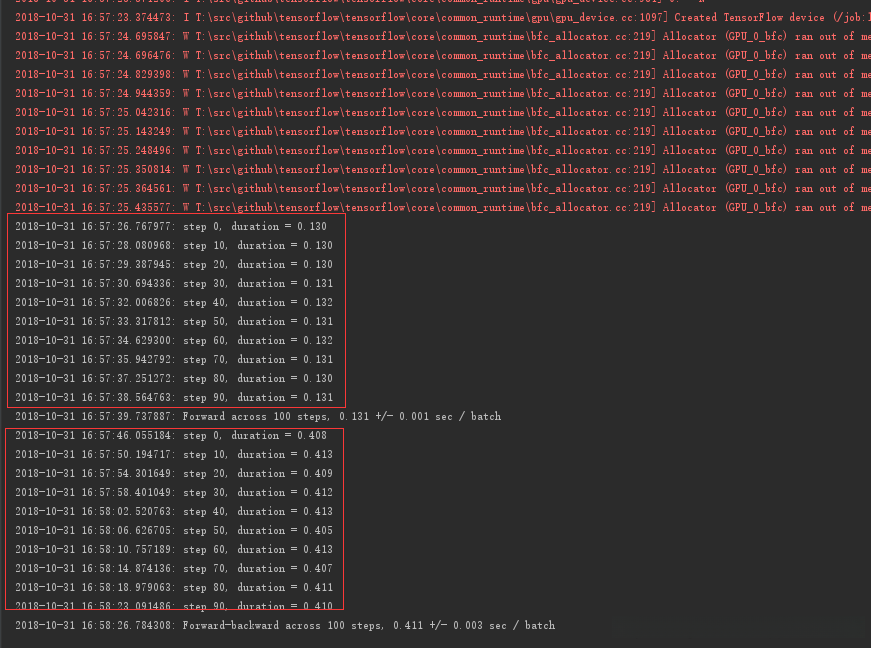Viewport: 871px width, 648px height.
Task: Select the 'step 60, duration = 0.132' line
Action: coord(173,341)
